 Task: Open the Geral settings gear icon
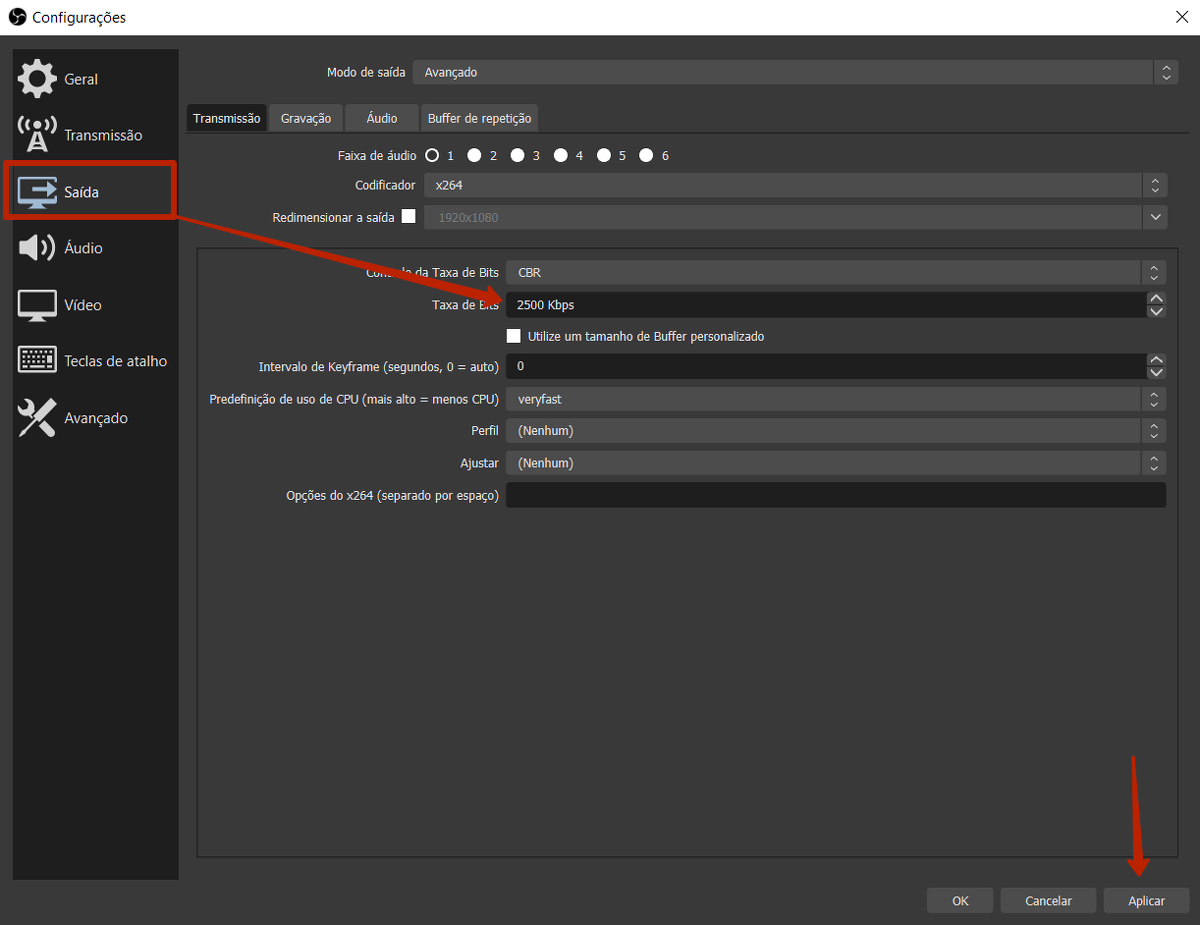pyautogui.click(x=37, y=79)
